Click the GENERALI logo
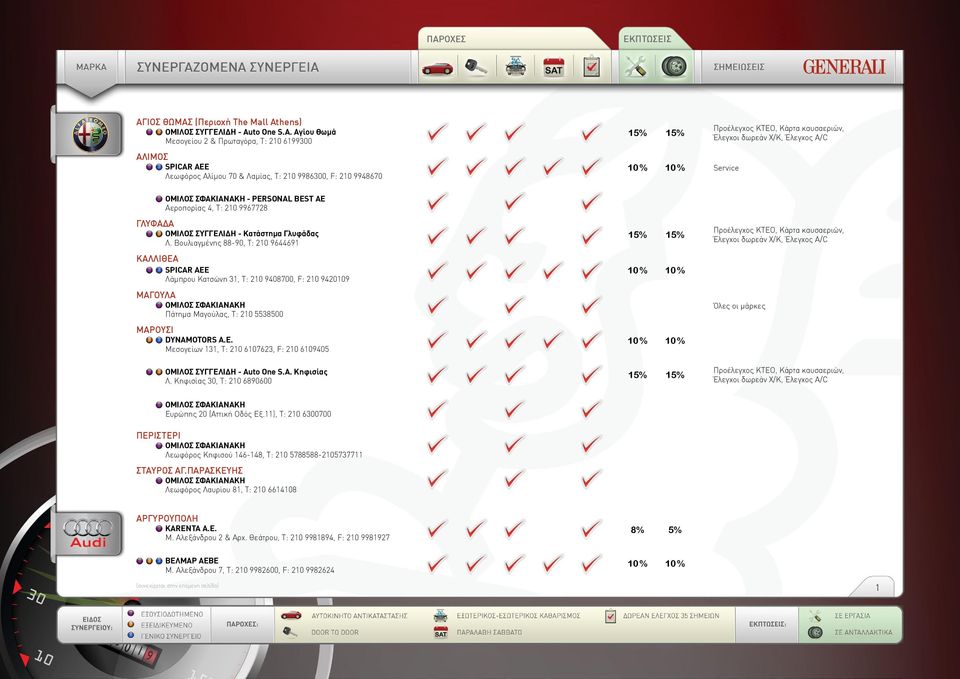The height and width of the screenshot is (679, 960). coord(844,67)
